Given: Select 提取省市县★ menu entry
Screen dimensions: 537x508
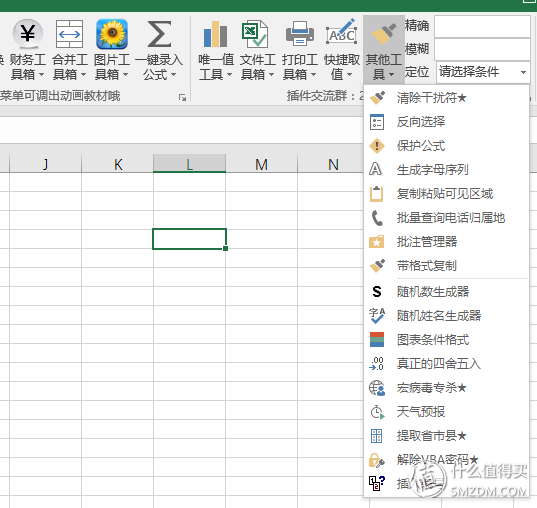Looking at the screenshot, I should [446, 436].
